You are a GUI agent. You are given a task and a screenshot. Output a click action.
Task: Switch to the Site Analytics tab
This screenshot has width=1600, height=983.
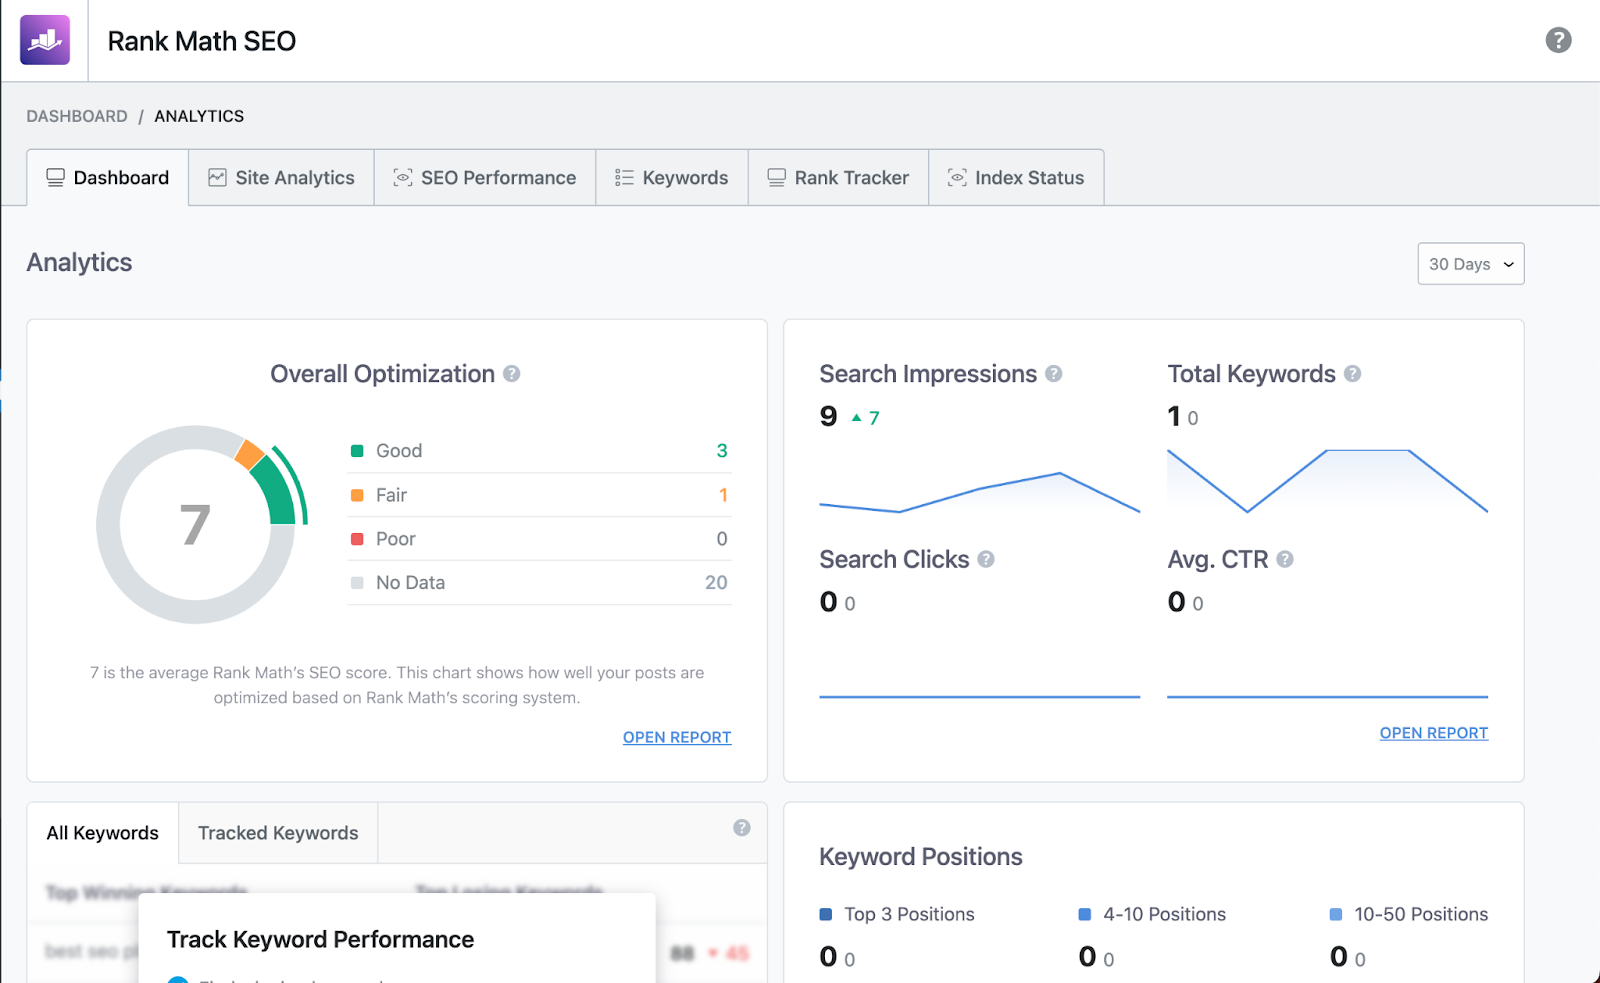(x=281, y=178)
